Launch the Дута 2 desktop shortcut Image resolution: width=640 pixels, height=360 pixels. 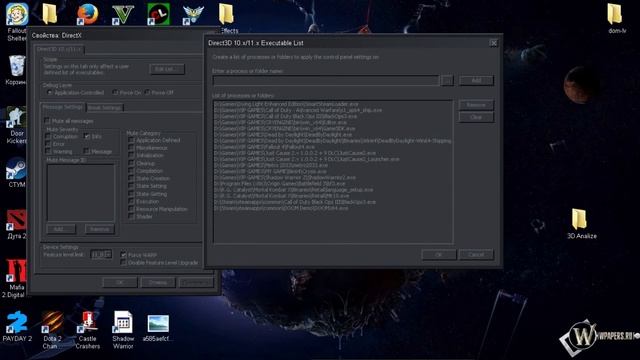coord(17,220)
